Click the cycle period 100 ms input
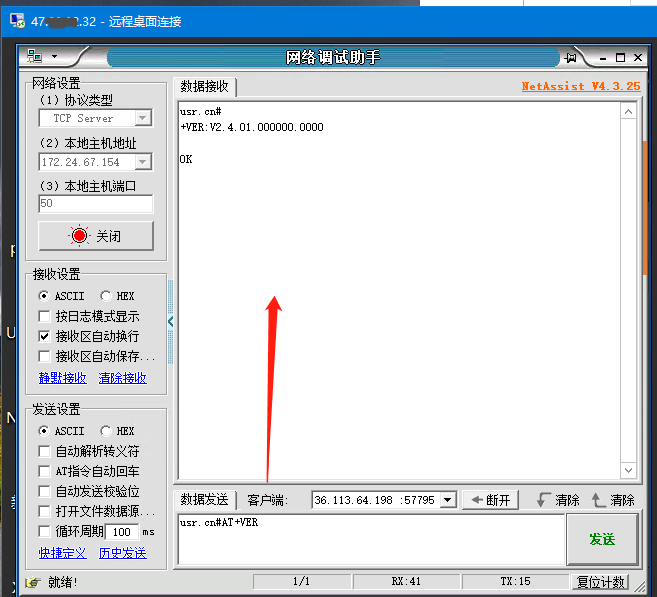657x597 pixels. (122, 532)
